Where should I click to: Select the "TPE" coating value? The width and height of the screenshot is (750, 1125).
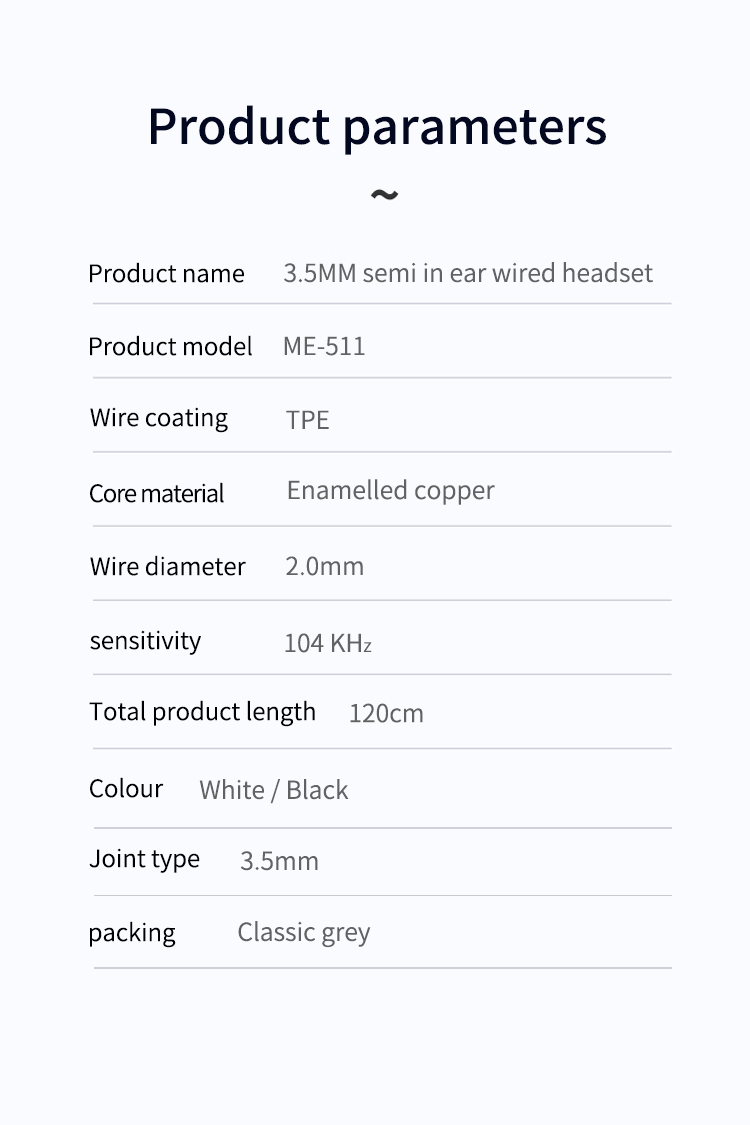tap(307, 420)
